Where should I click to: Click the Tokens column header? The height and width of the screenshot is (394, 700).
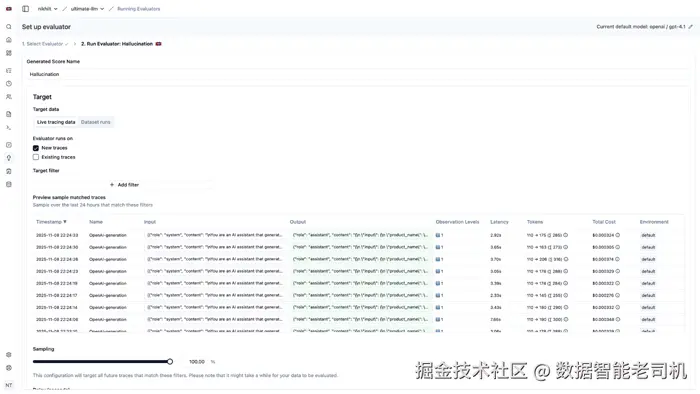tap(535, 222)
